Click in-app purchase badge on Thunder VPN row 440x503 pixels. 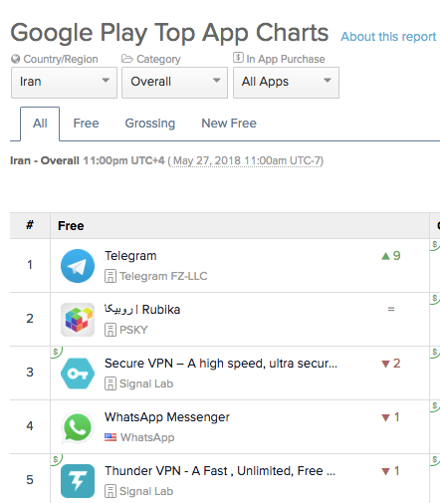(56, 459)
